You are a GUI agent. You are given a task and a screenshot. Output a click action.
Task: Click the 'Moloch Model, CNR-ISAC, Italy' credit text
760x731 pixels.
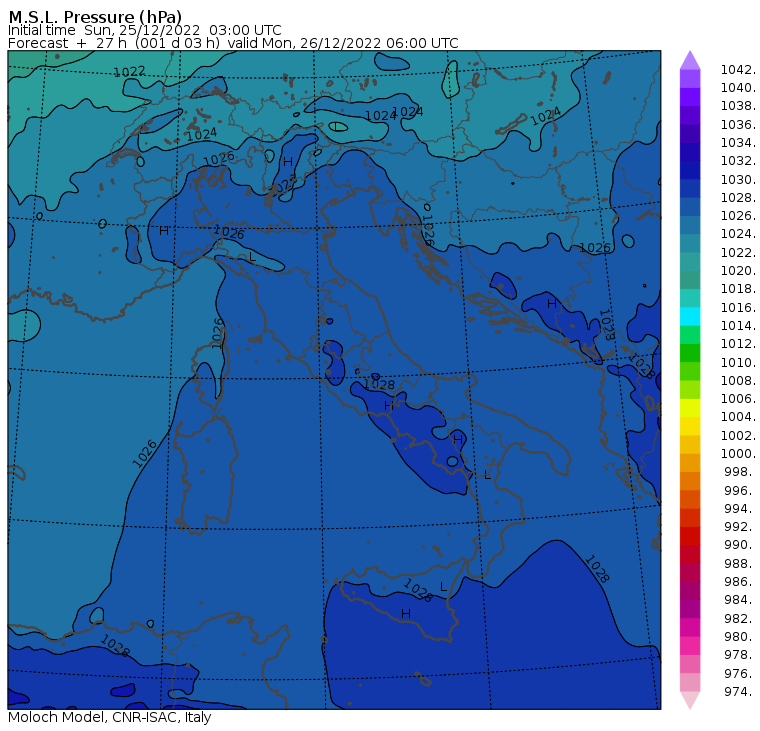[110, 717]
